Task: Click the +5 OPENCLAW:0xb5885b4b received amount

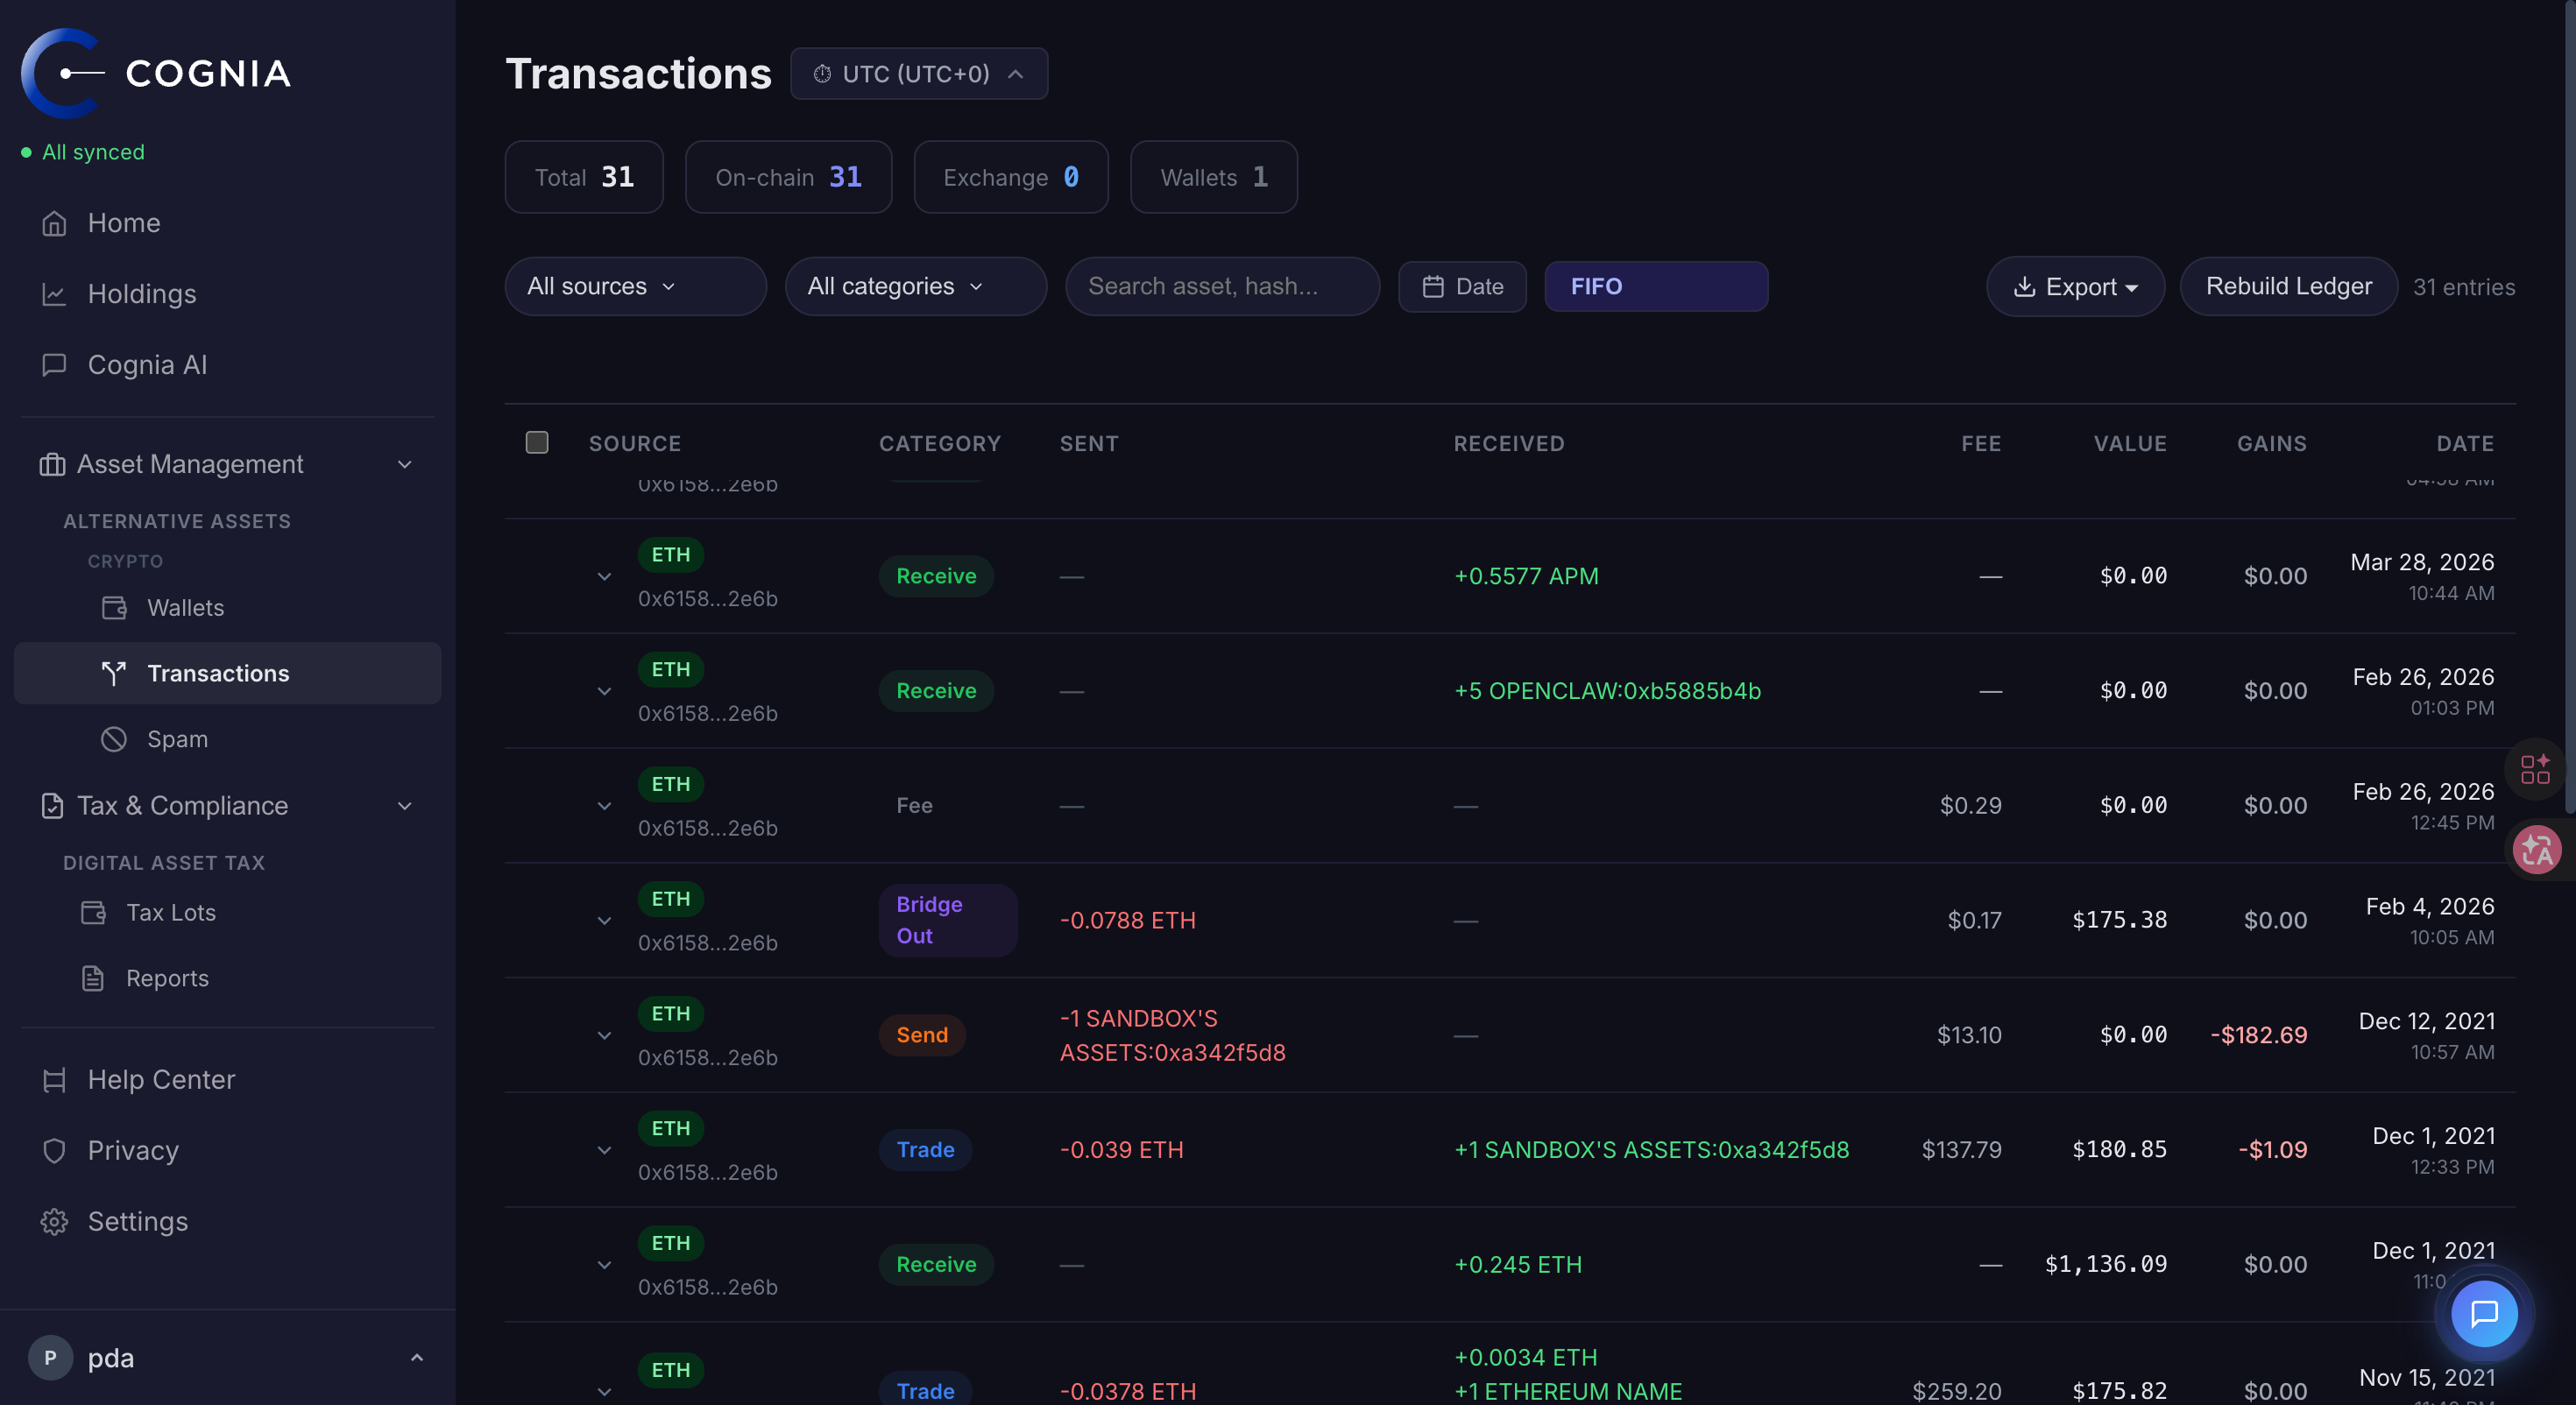Action: point(1607,691)
